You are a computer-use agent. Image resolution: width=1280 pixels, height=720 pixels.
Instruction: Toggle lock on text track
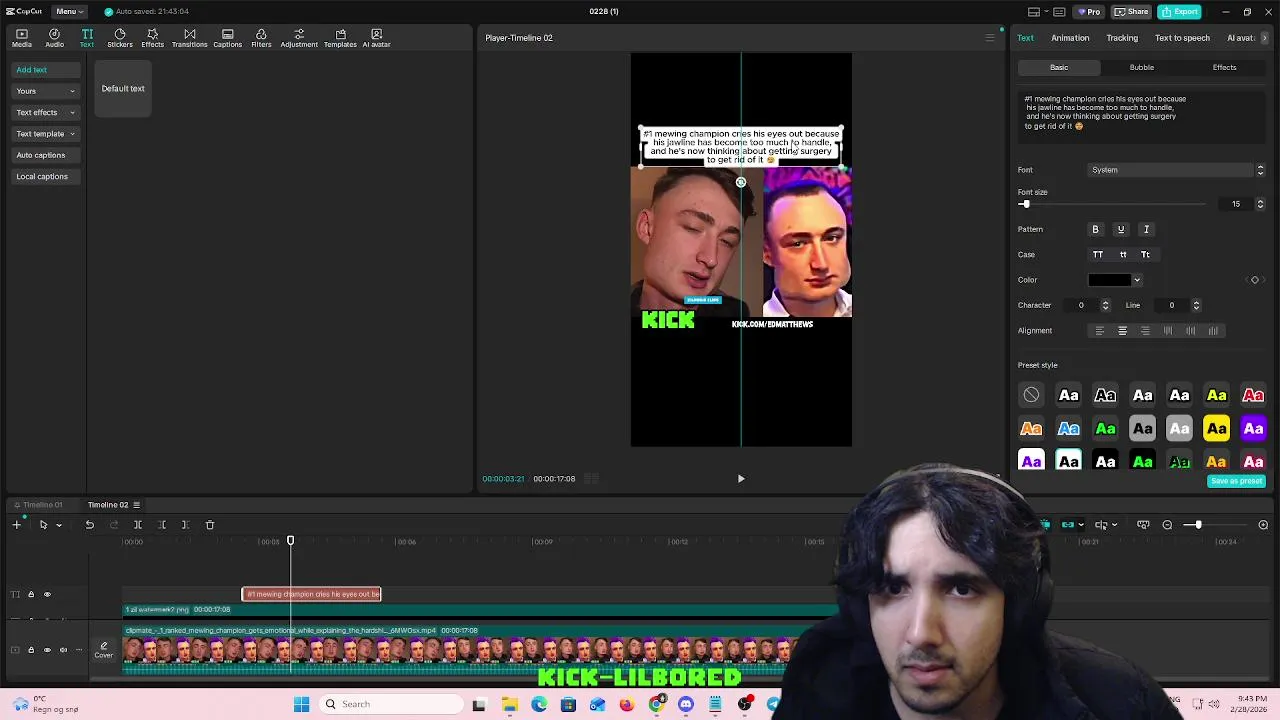[31, 594]
